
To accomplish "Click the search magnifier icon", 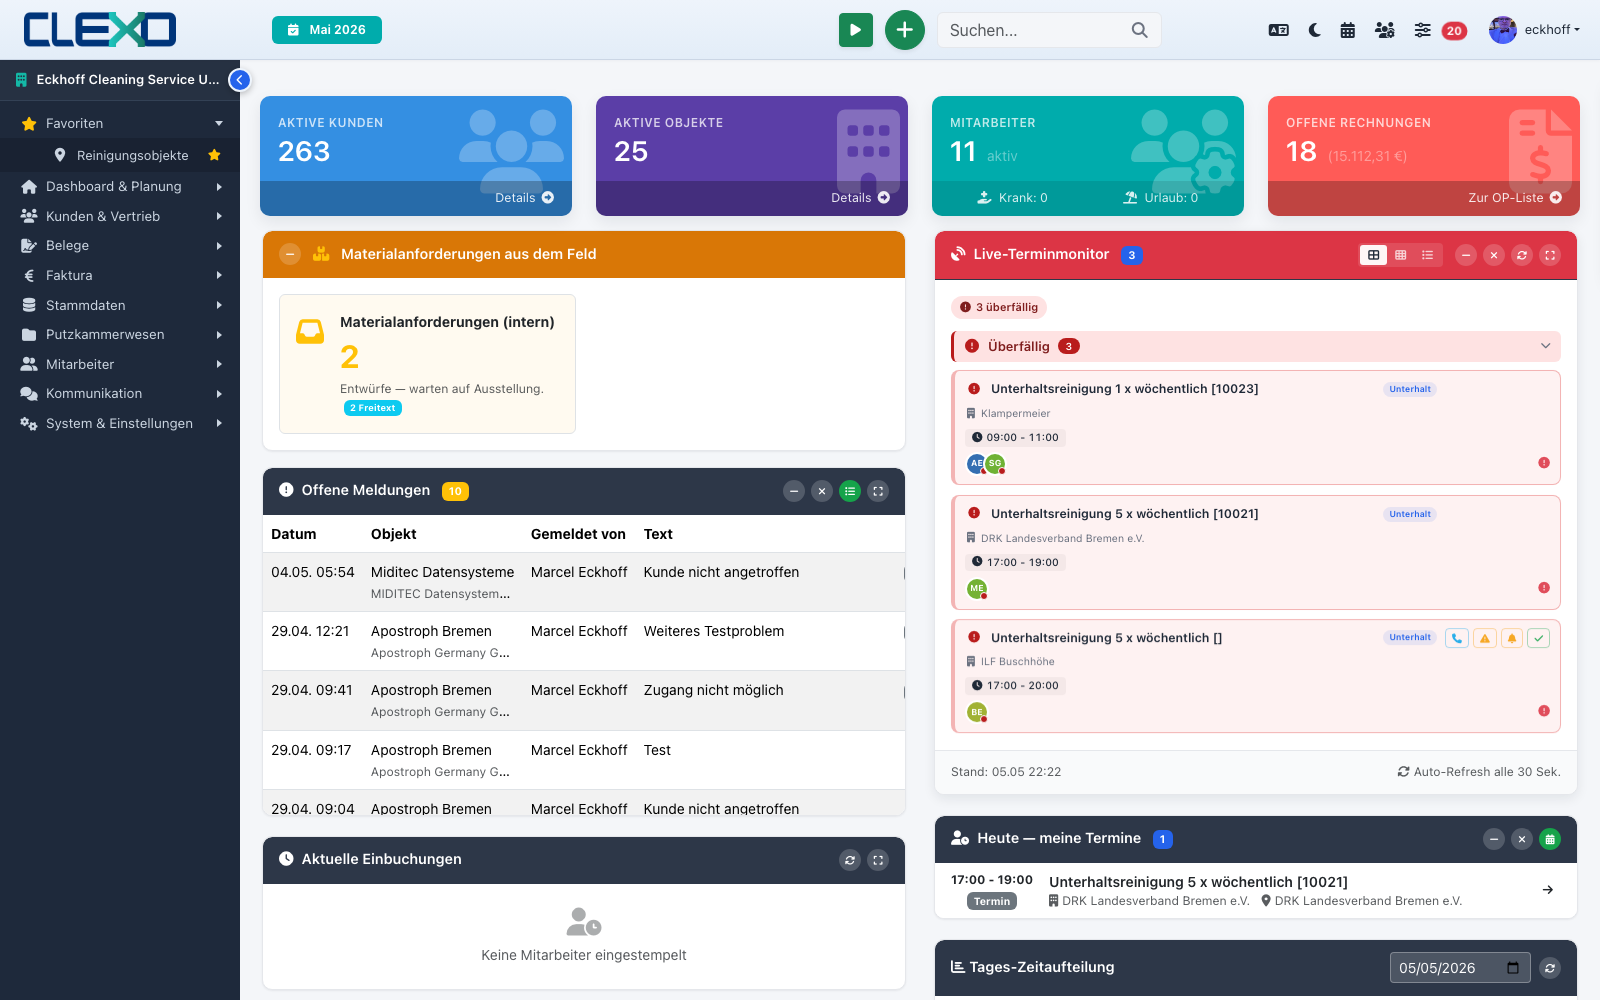I will (1139, 30).
